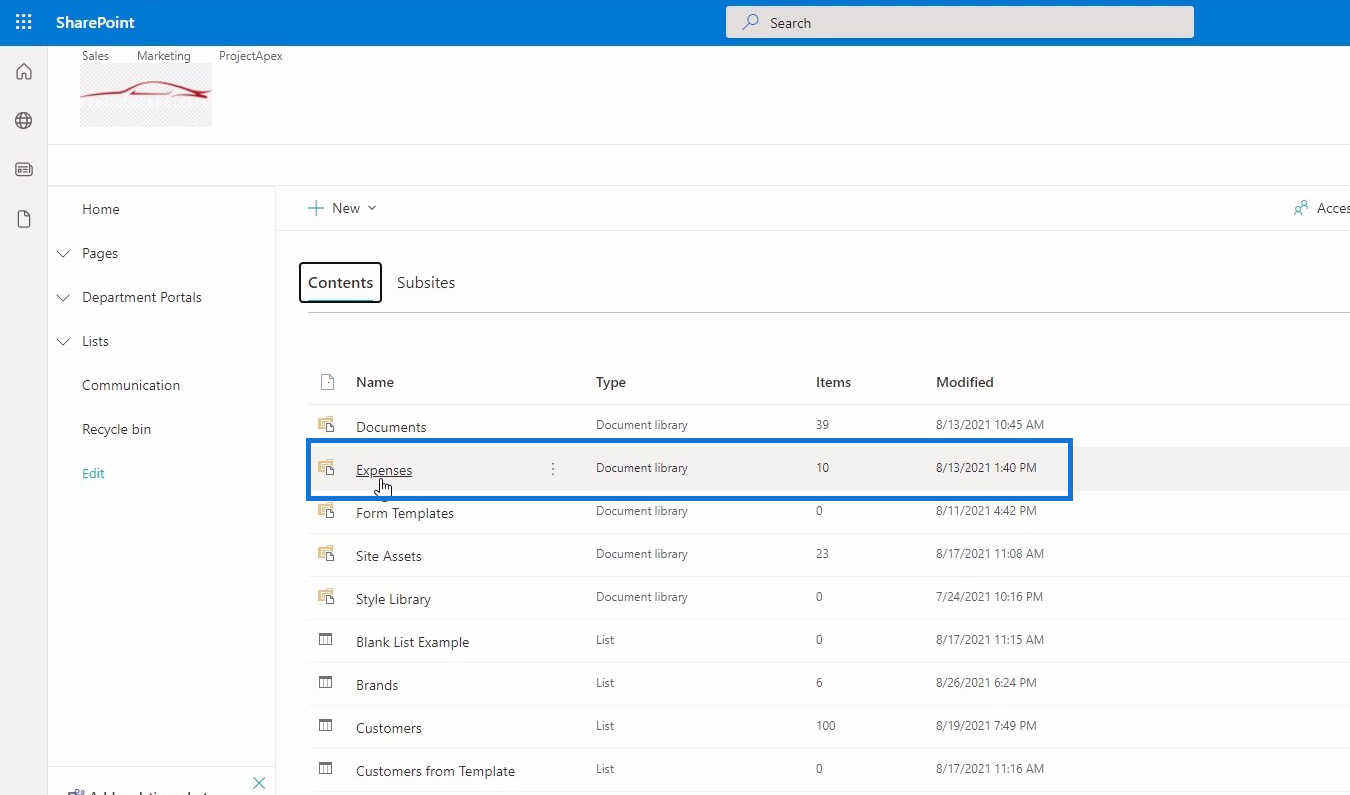Open the Sales top navigation link
Screen dimensions: 1350x795
[95, 56]
